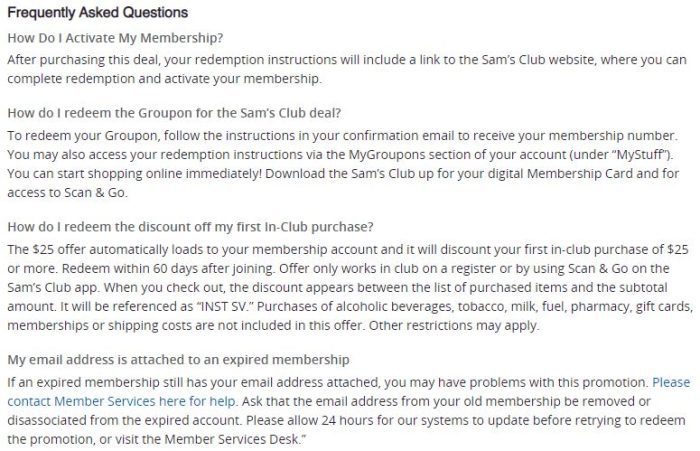This screenshot has height=451, width=700.
Task: Click the "Frequently Asked Questions" heading
Action: (x=98, y=14)
